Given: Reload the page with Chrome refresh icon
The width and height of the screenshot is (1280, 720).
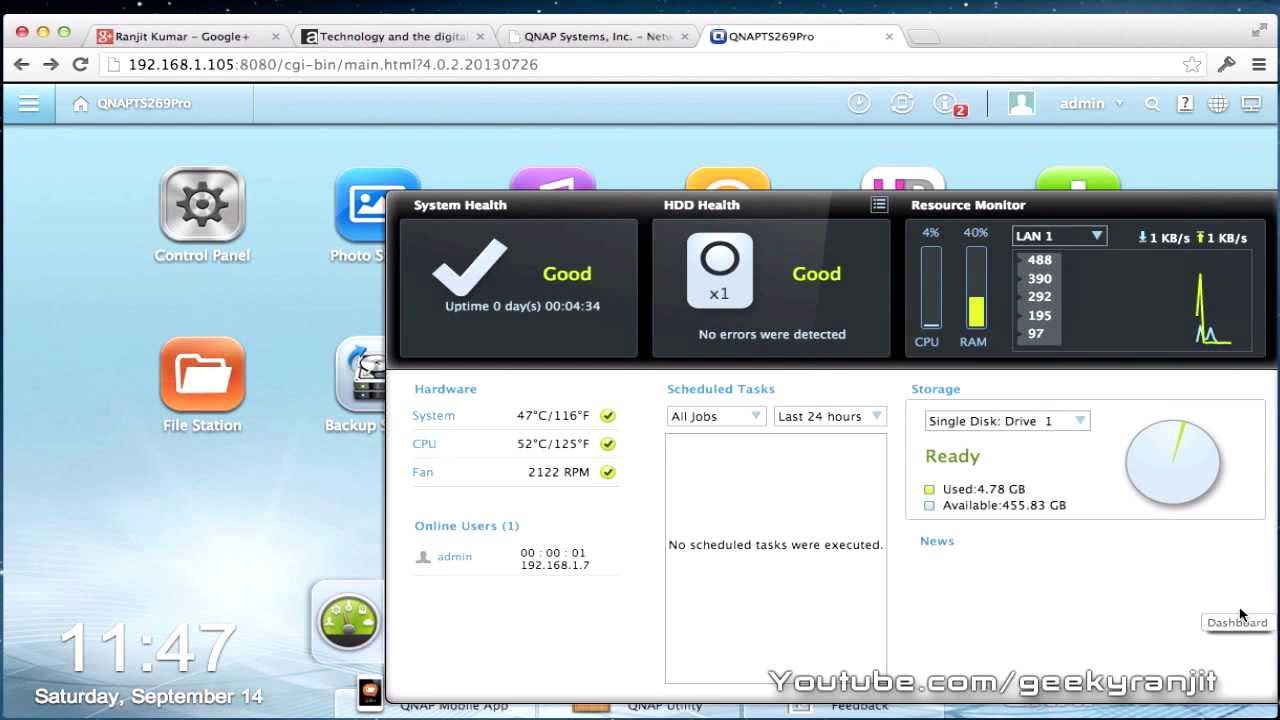Looking at the screenshot, I should click(x=81, y=64).
